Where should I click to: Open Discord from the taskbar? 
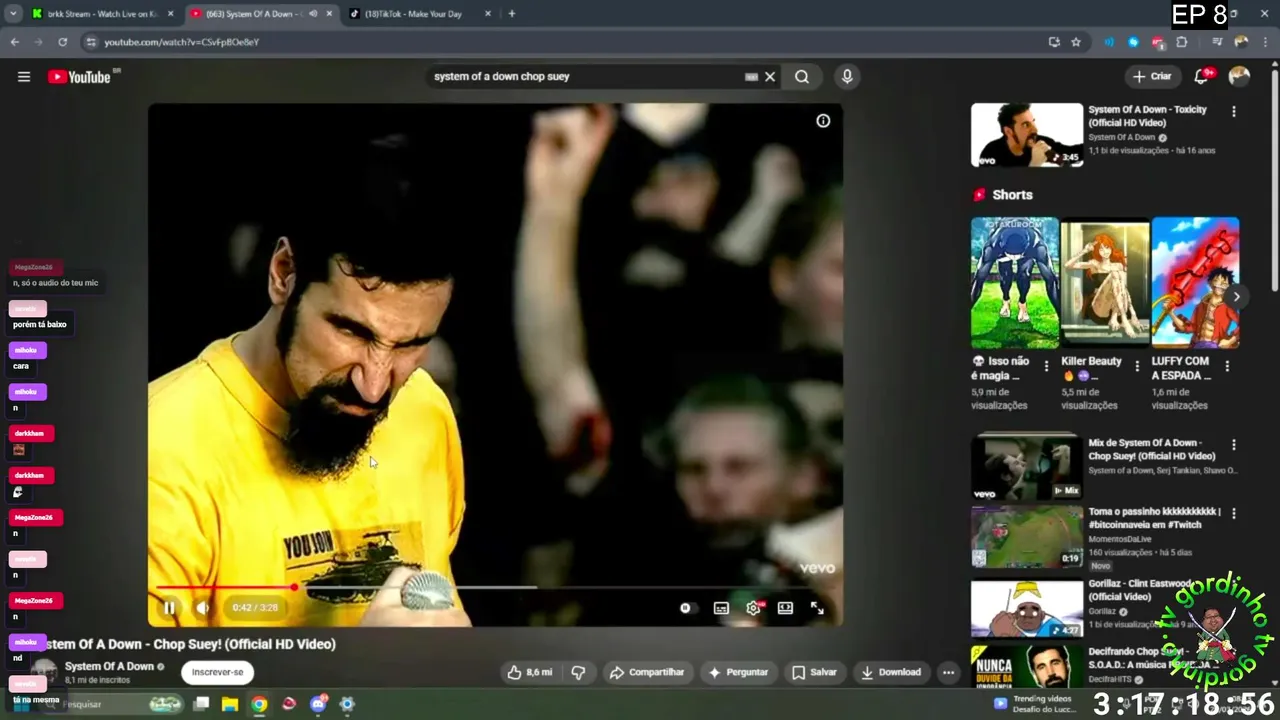point(318,704)
